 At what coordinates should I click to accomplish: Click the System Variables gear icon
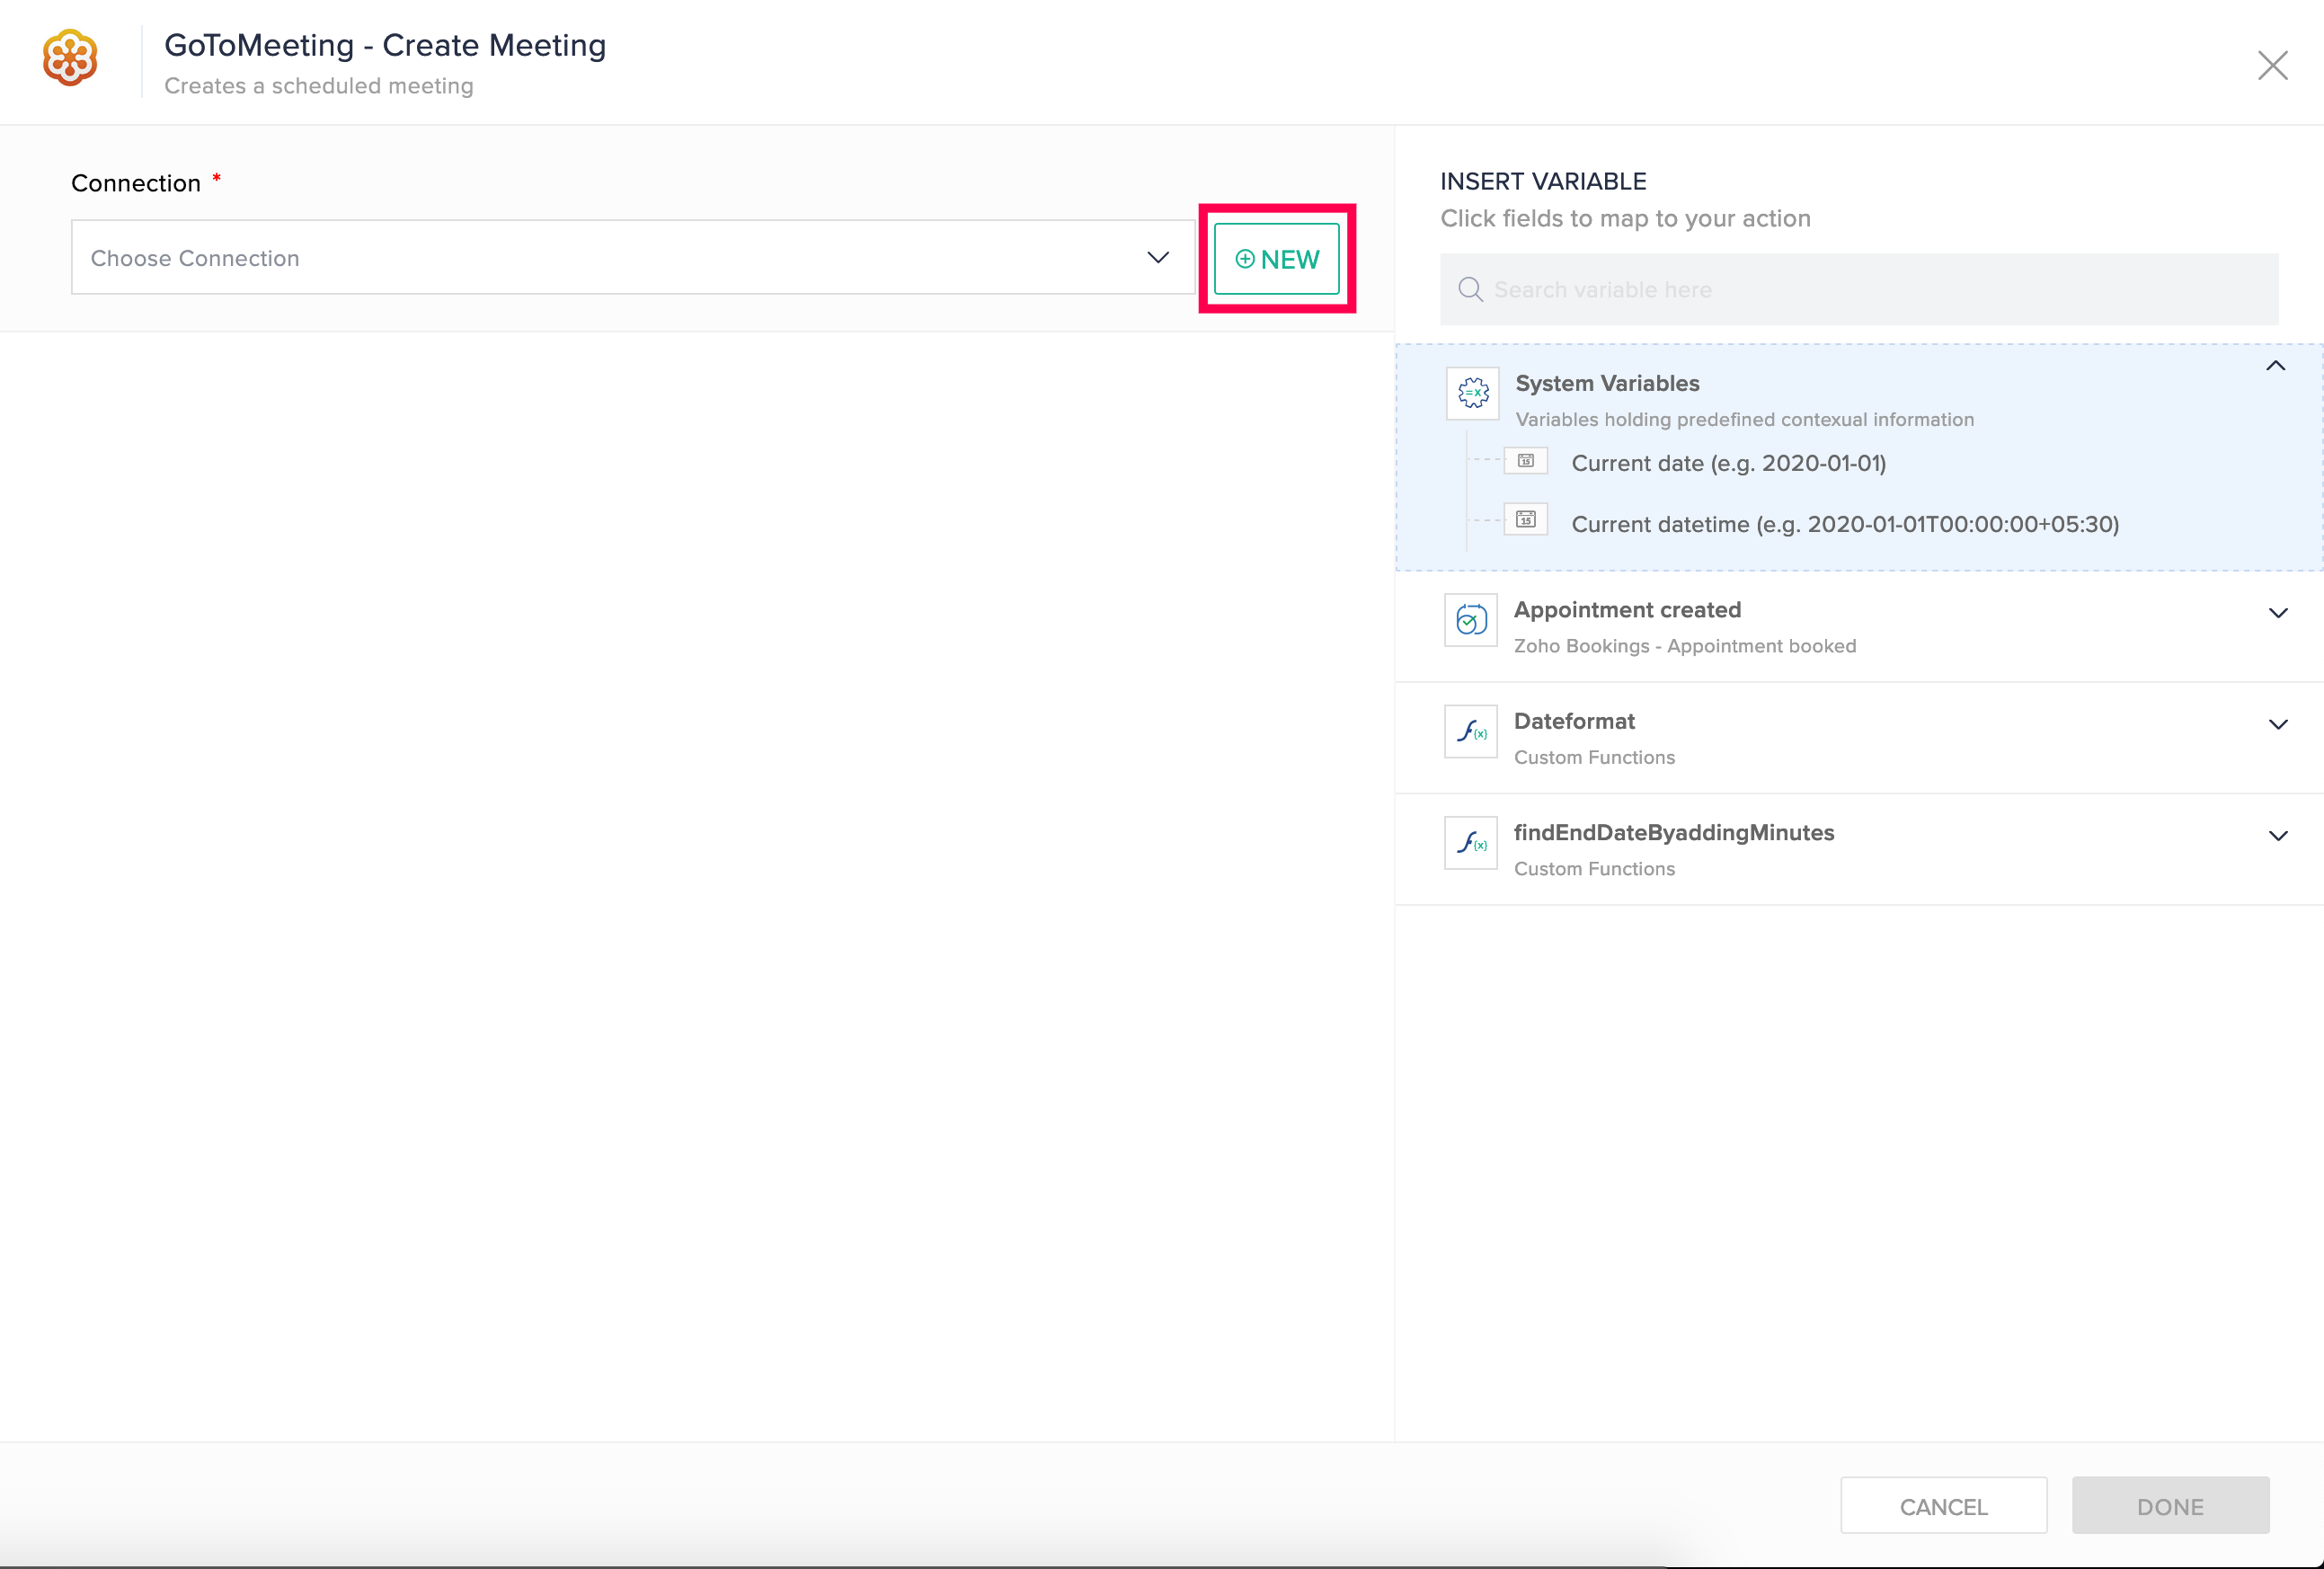coord(1472,393)
